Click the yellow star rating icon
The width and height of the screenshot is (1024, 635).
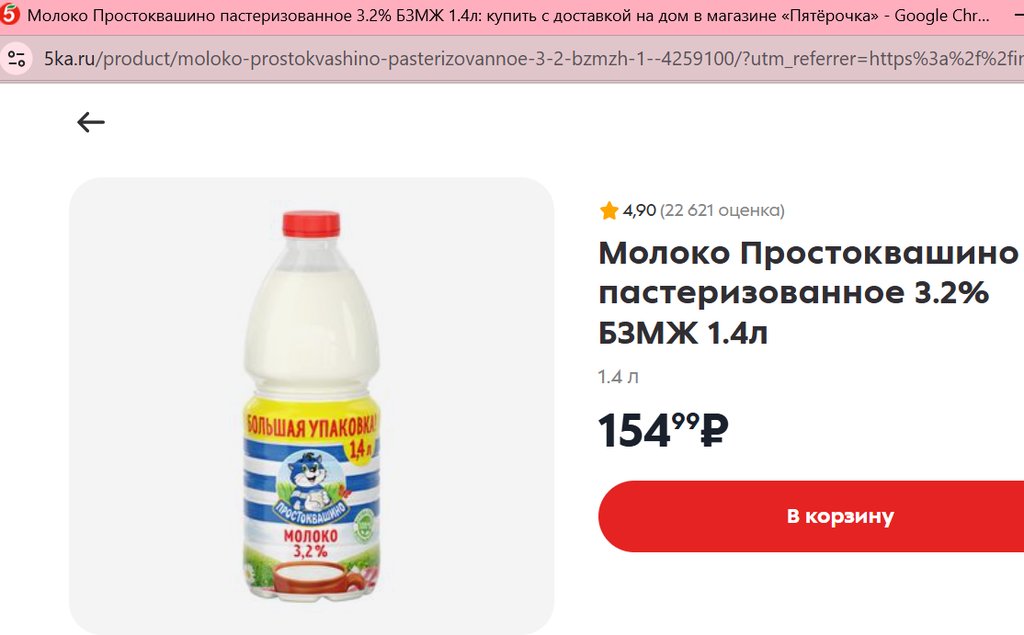609,210
